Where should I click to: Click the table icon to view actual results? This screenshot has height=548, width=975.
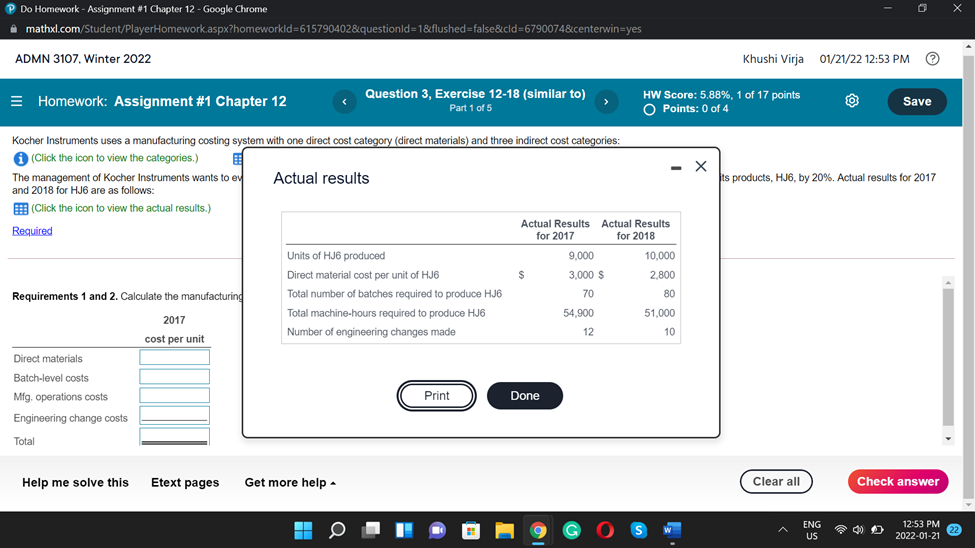tap(21, 209)
